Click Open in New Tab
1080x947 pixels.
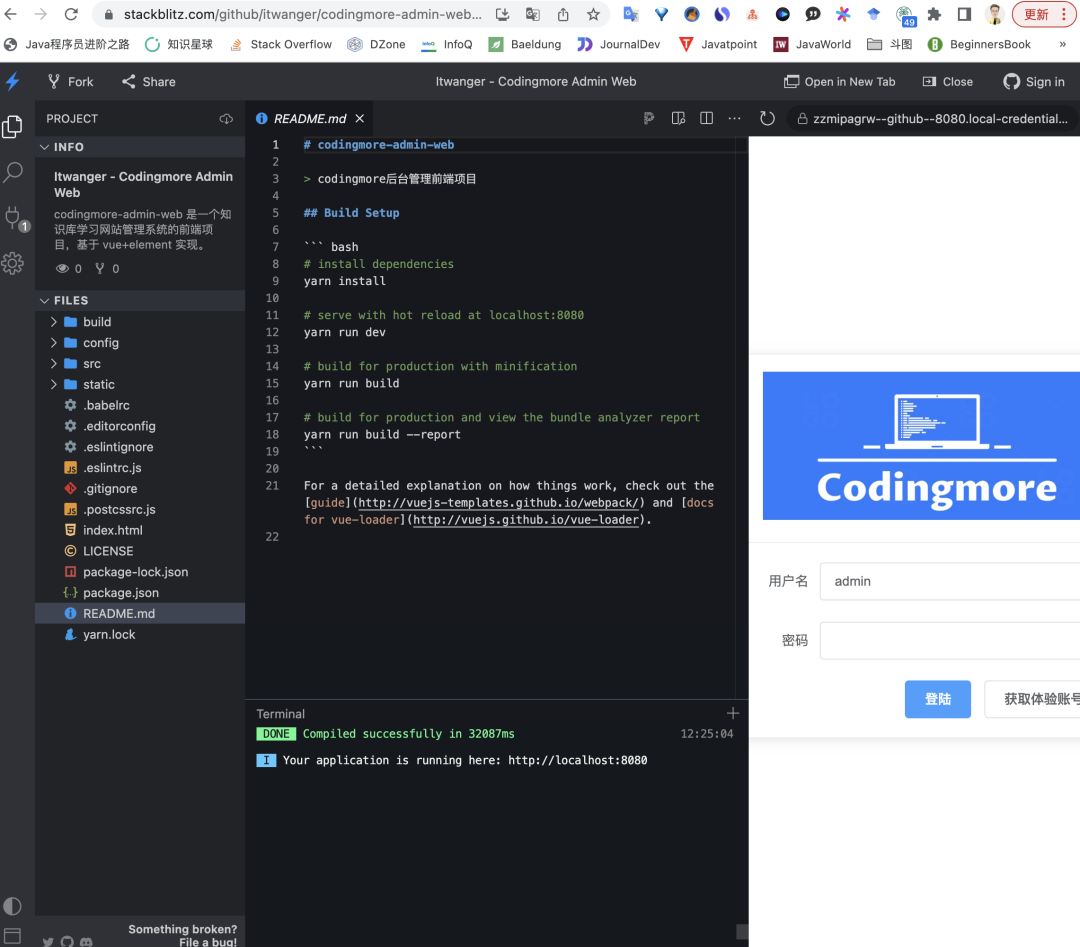[x=840, y=81]
